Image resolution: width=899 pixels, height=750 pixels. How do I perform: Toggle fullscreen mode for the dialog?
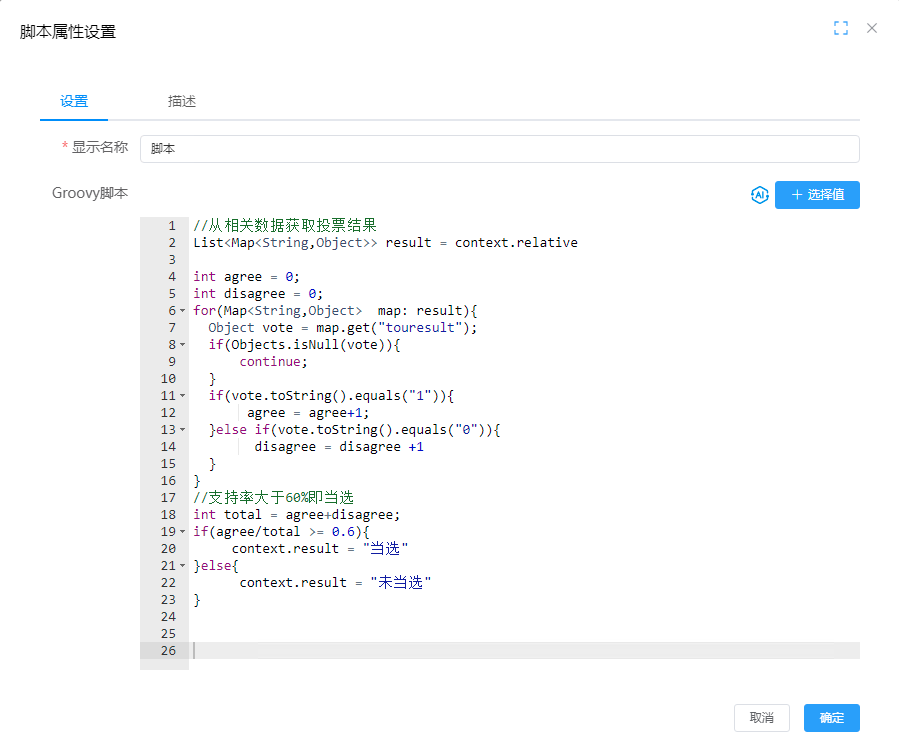(x=841, y=29)
